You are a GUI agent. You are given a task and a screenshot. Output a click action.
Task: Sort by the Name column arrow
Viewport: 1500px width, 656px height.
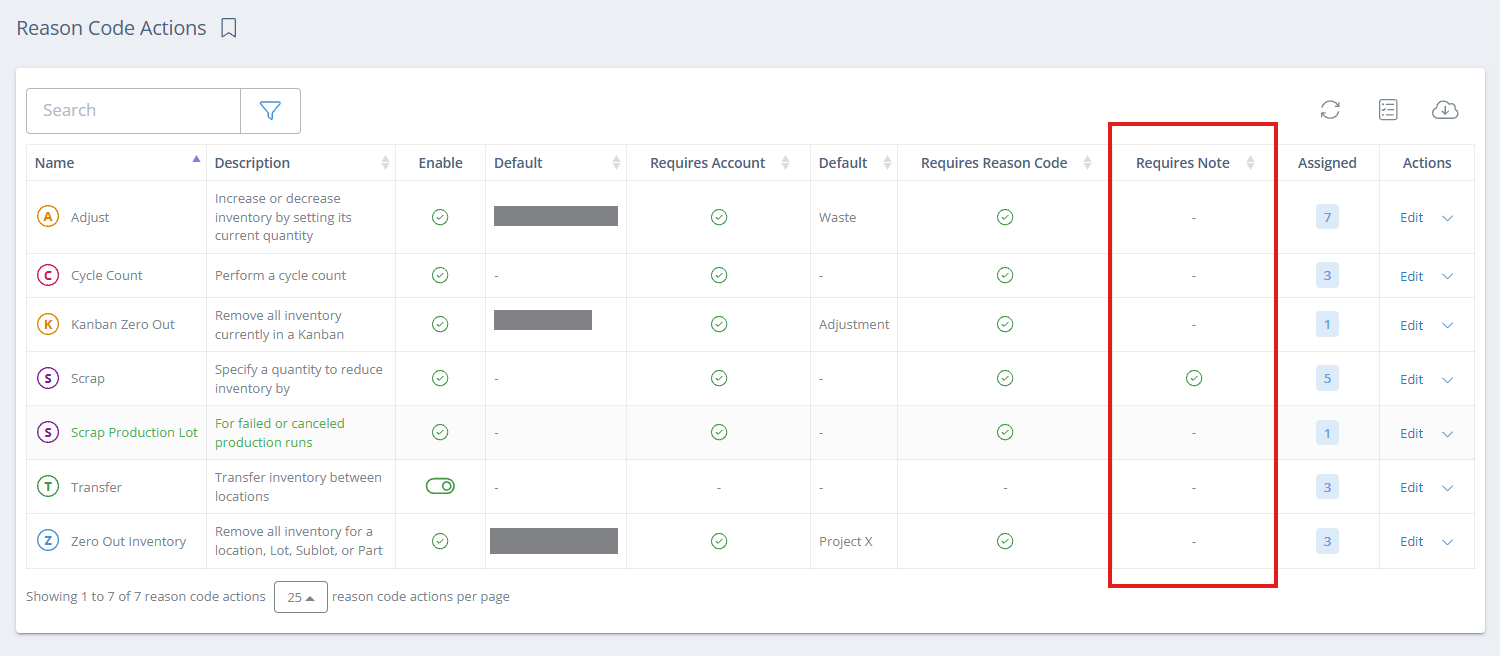click(x=196, y=159)
